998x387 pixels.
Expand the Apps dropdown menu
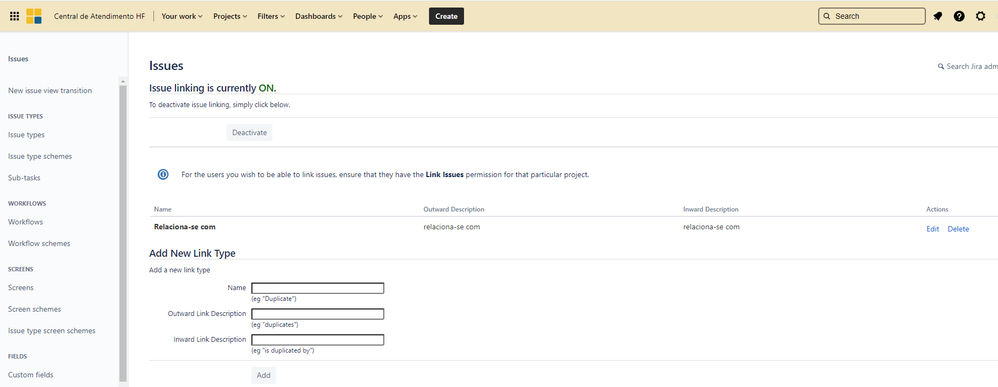pos(405,17)
